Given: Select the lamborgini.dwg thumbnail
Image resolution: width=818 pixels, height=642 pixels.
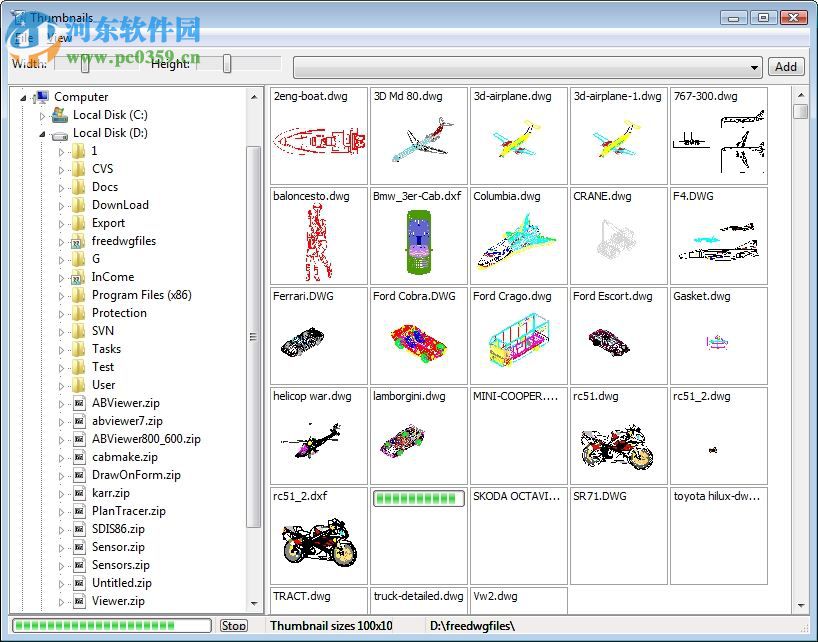Looking at the screenshot, I should point(418,435).
